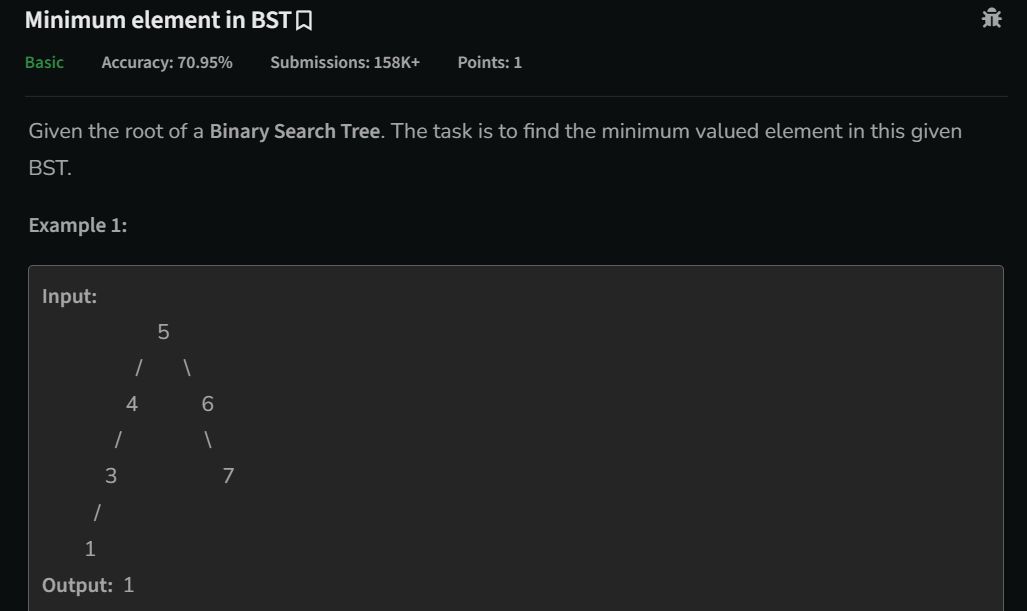
Task: Select the green Basic difficulty label
Action: click(45, 62)
